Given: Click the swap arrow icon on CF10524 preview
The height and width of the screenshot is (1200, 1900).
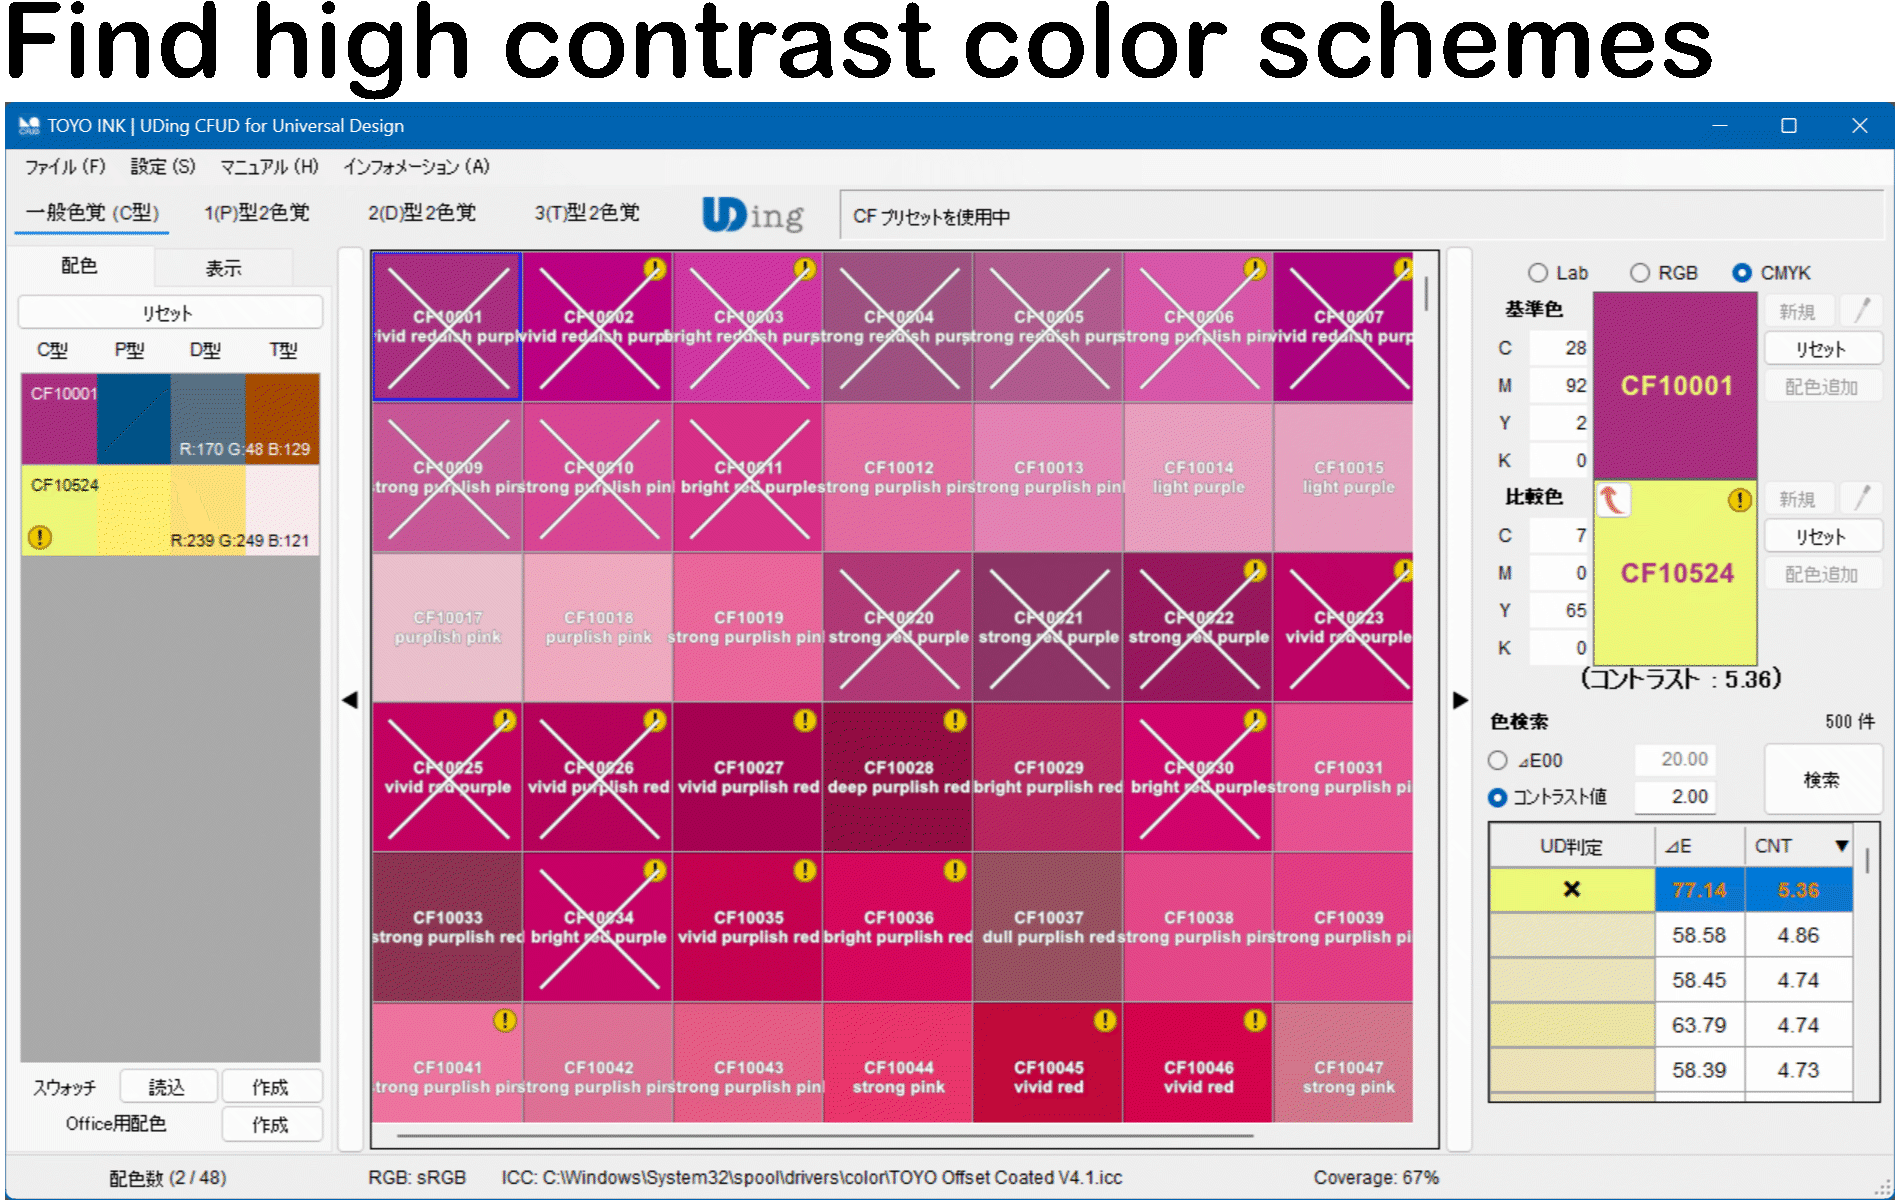Looking at the screenshot, I should pos(1611,499).
